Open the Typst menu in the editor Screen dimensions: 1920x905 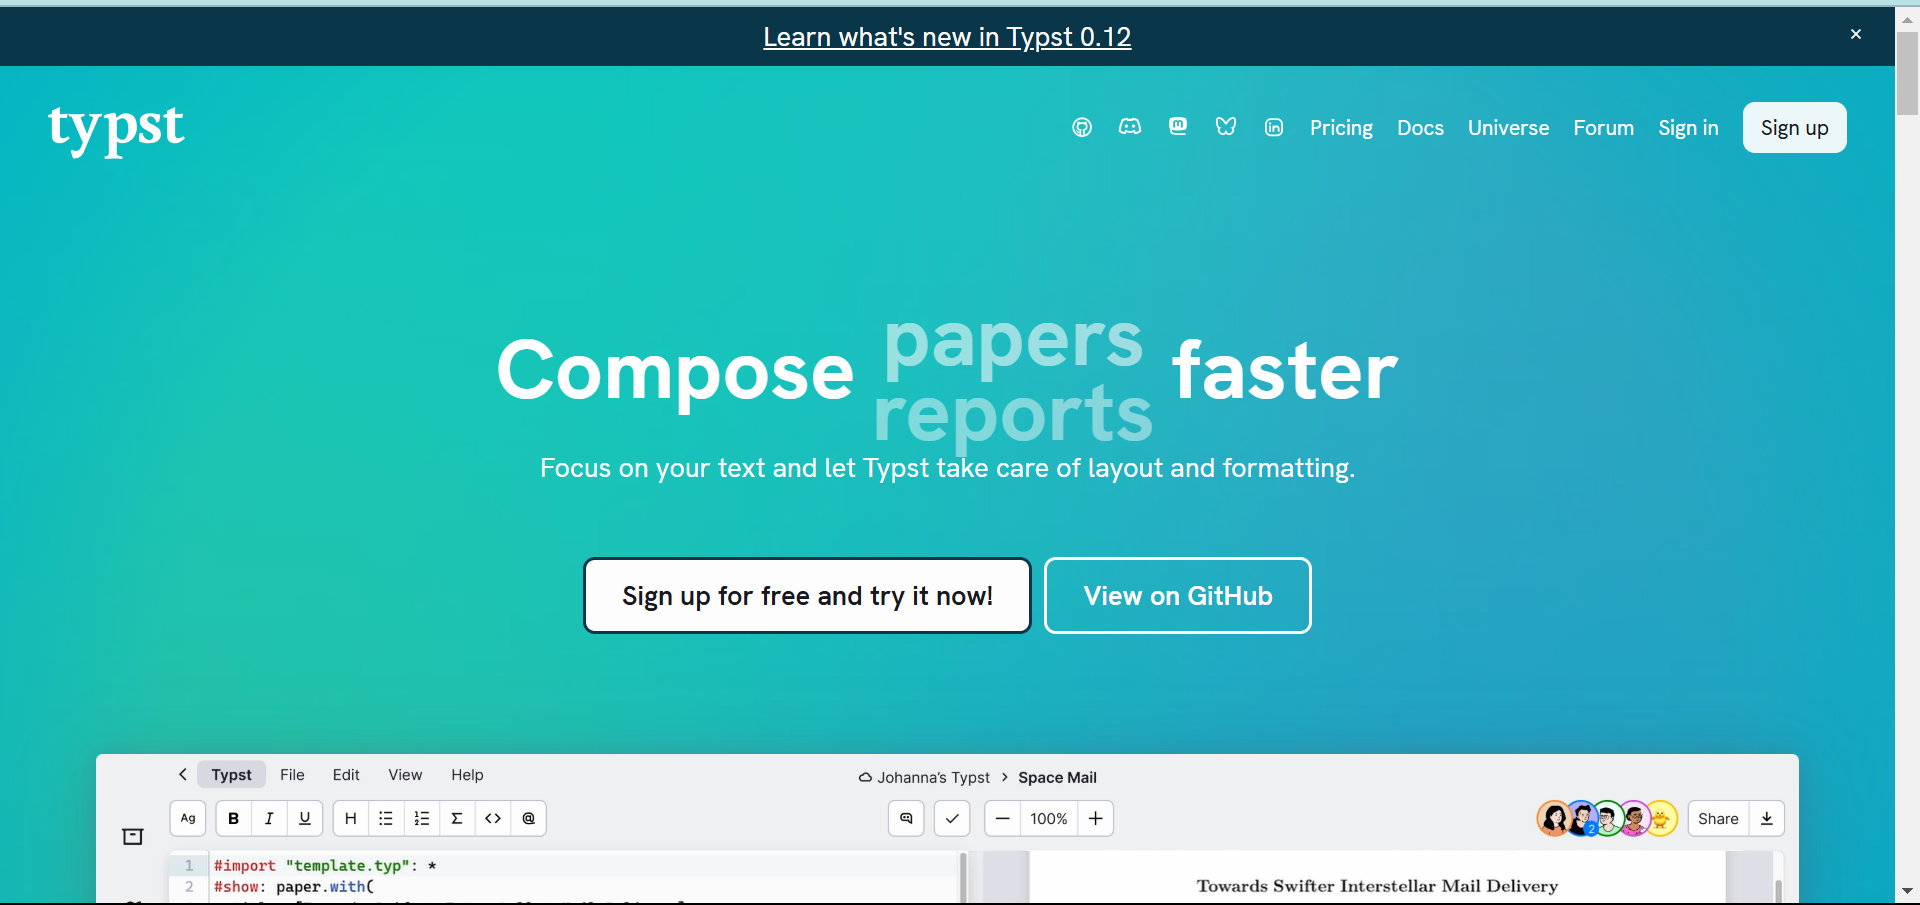pos(231,775)
